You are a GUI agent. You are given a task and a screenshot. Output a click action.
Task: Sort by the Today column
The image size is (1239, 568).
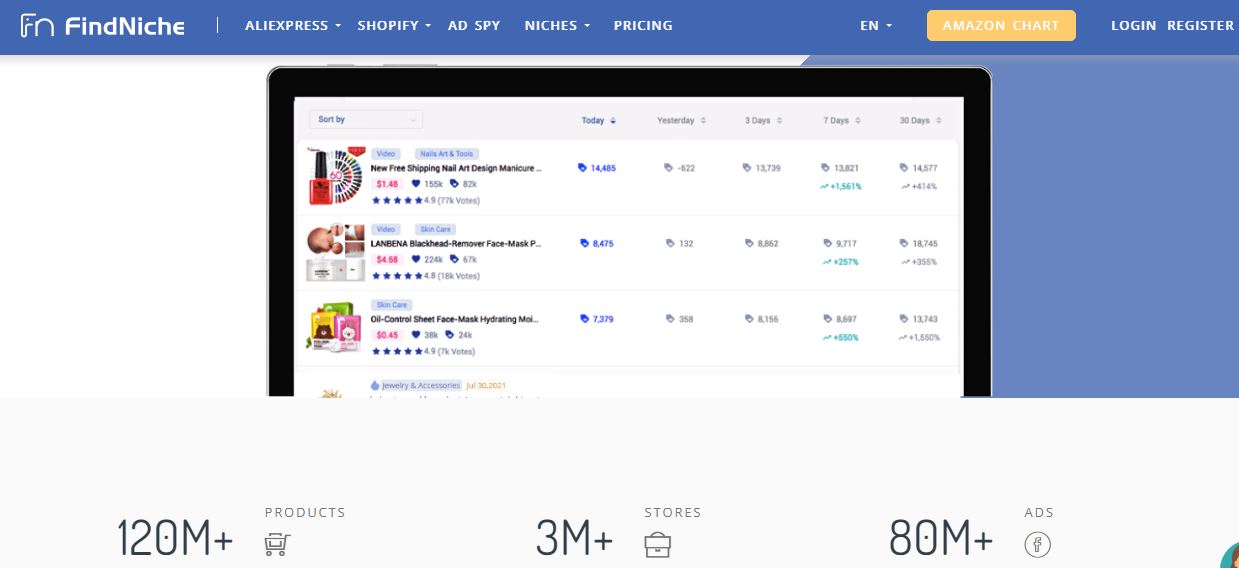pos(599,121)
